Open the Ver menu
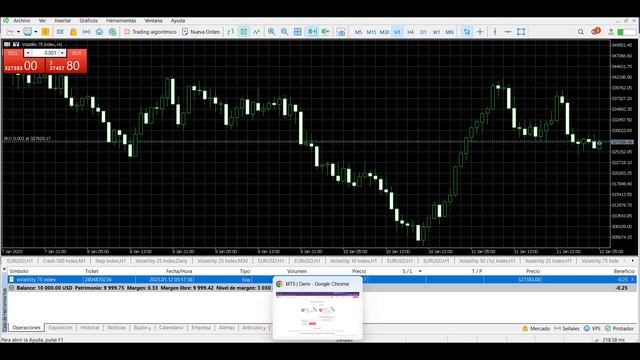640x360 pixels. (x=42, y=20)
